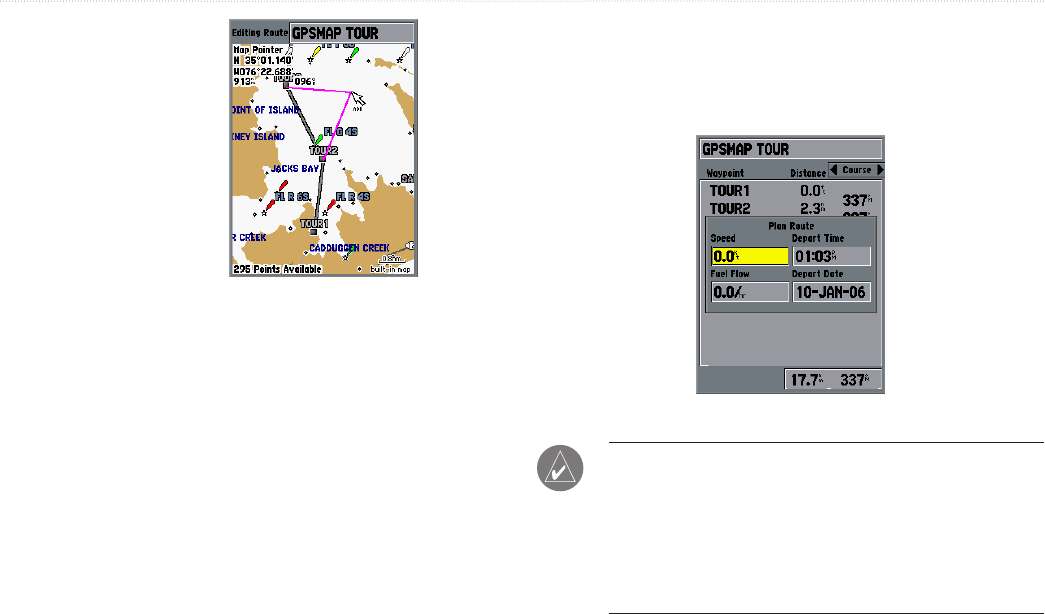The width and height of the screenshot is (1045, 614).
Task: Click the right arrow beside Course
Action: point(880,170)
